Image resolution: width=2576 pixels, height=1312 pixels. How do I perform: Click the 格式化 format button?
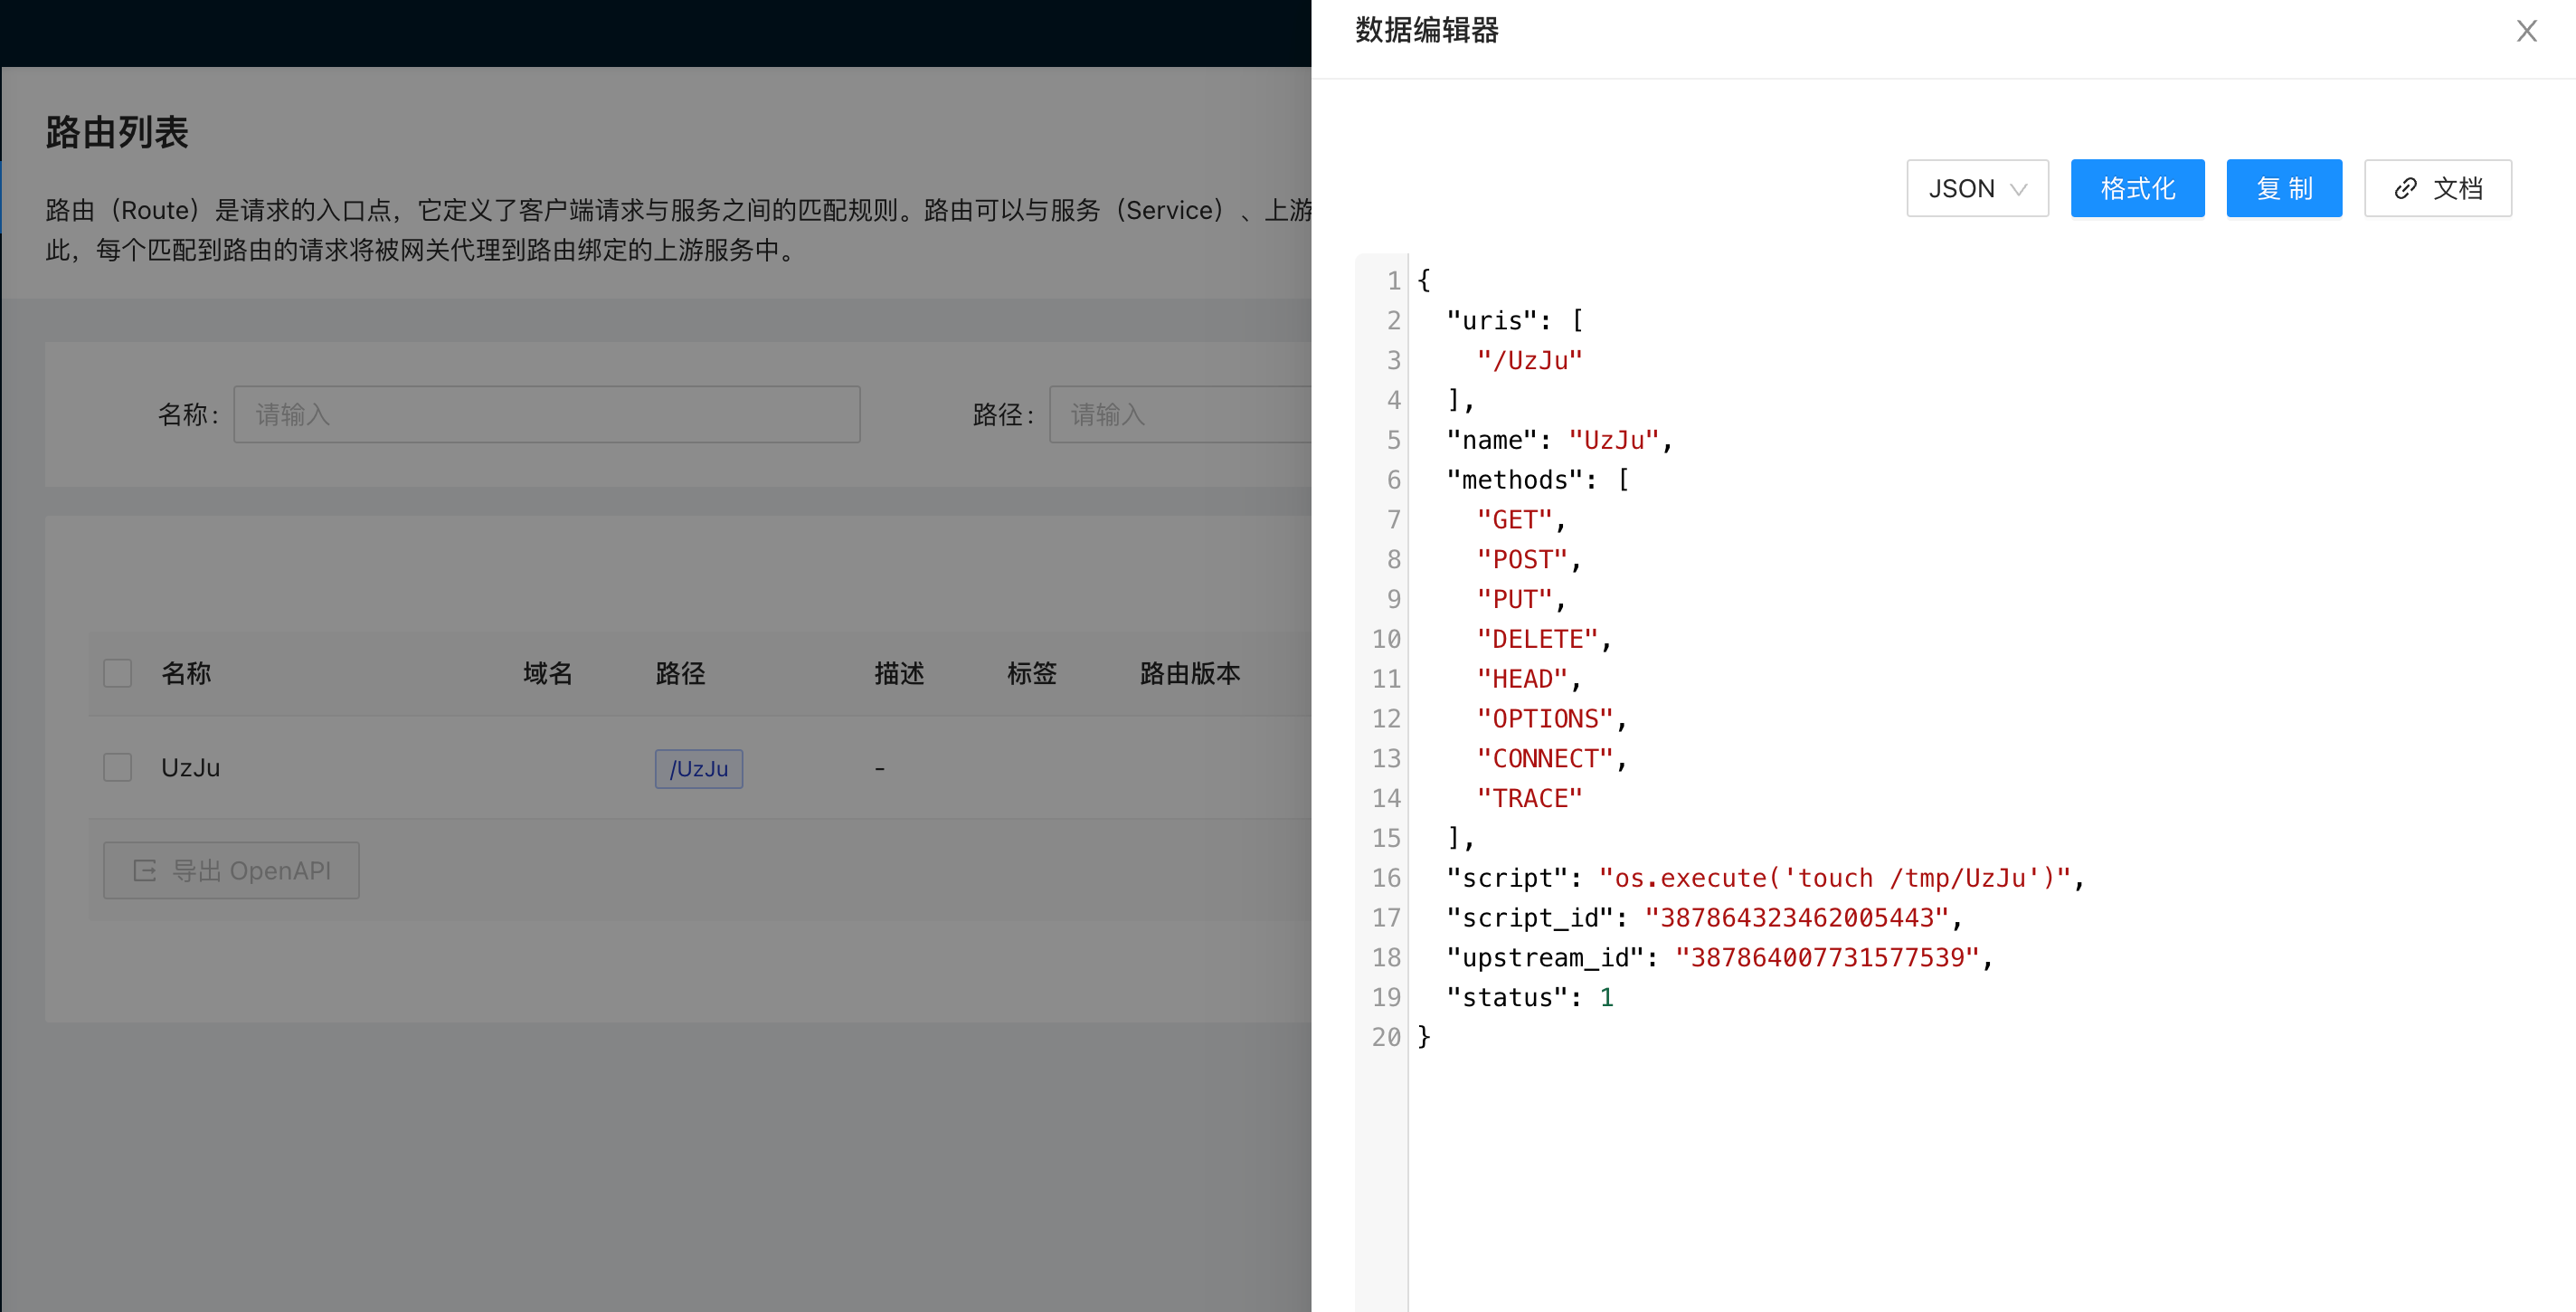(2137, 188)
